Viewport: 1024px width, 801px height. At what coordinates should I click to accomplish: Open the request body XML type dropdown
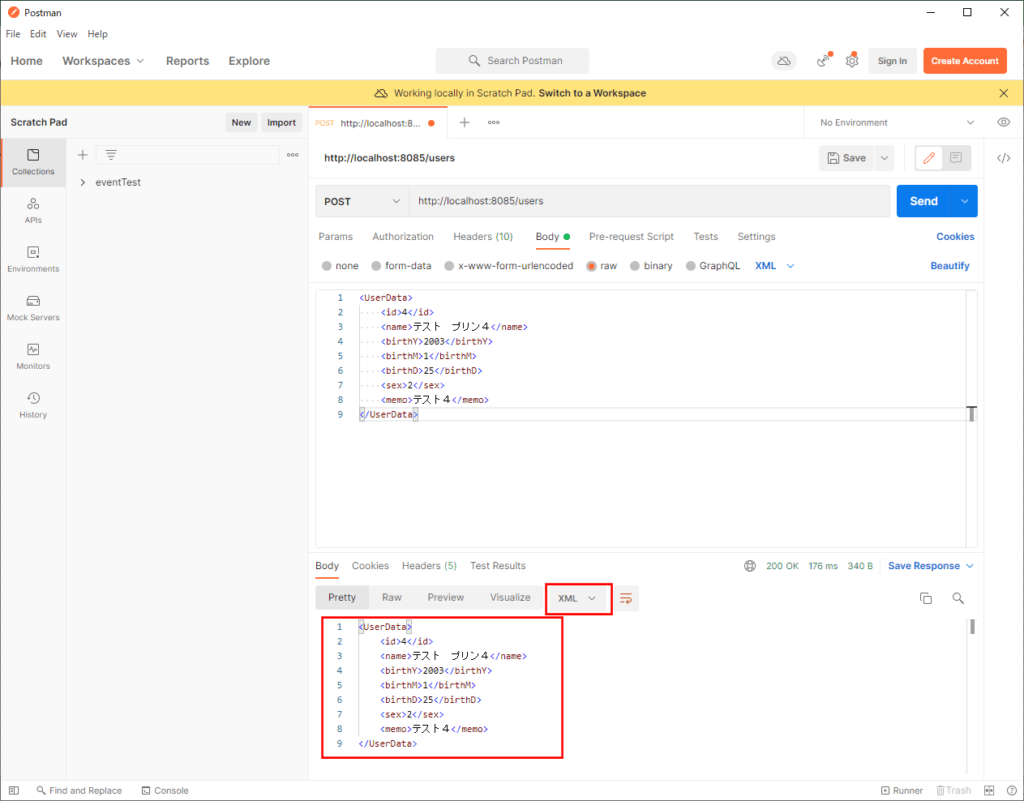[775, 266]
